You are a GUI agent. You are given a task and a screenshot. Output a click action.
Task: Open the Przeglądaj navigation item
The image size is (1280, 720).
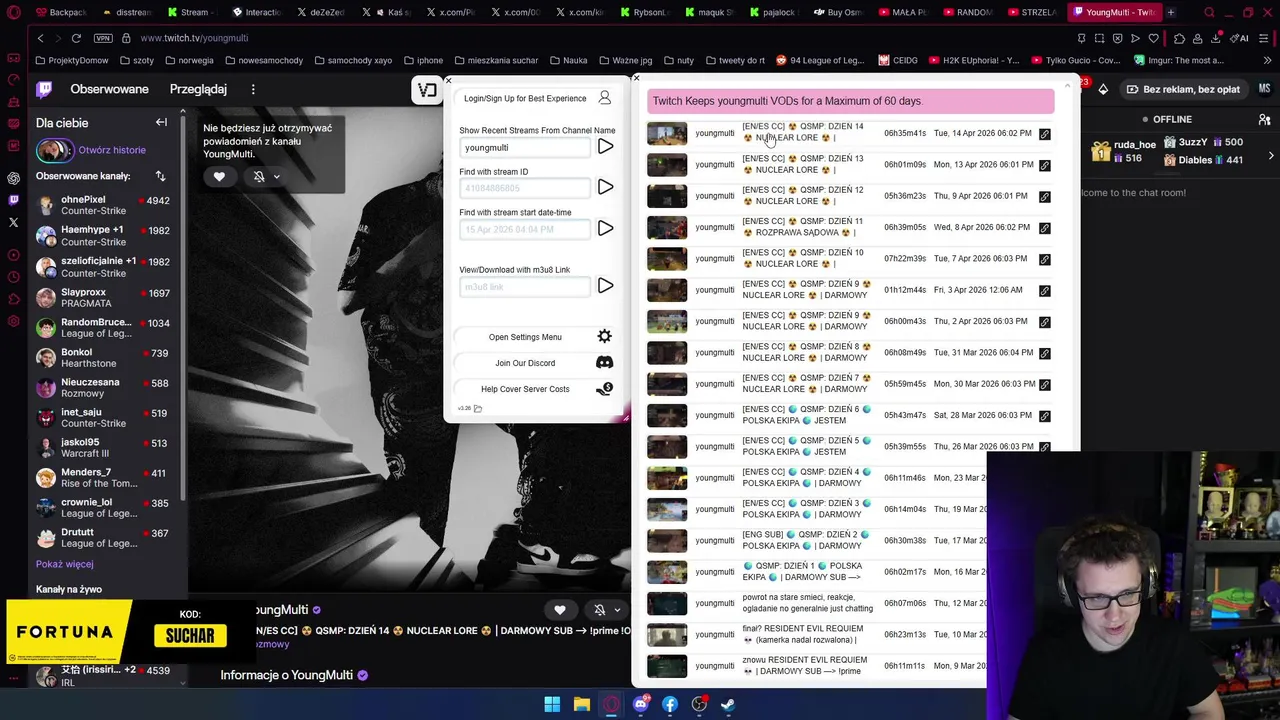[x=198, y=89]
